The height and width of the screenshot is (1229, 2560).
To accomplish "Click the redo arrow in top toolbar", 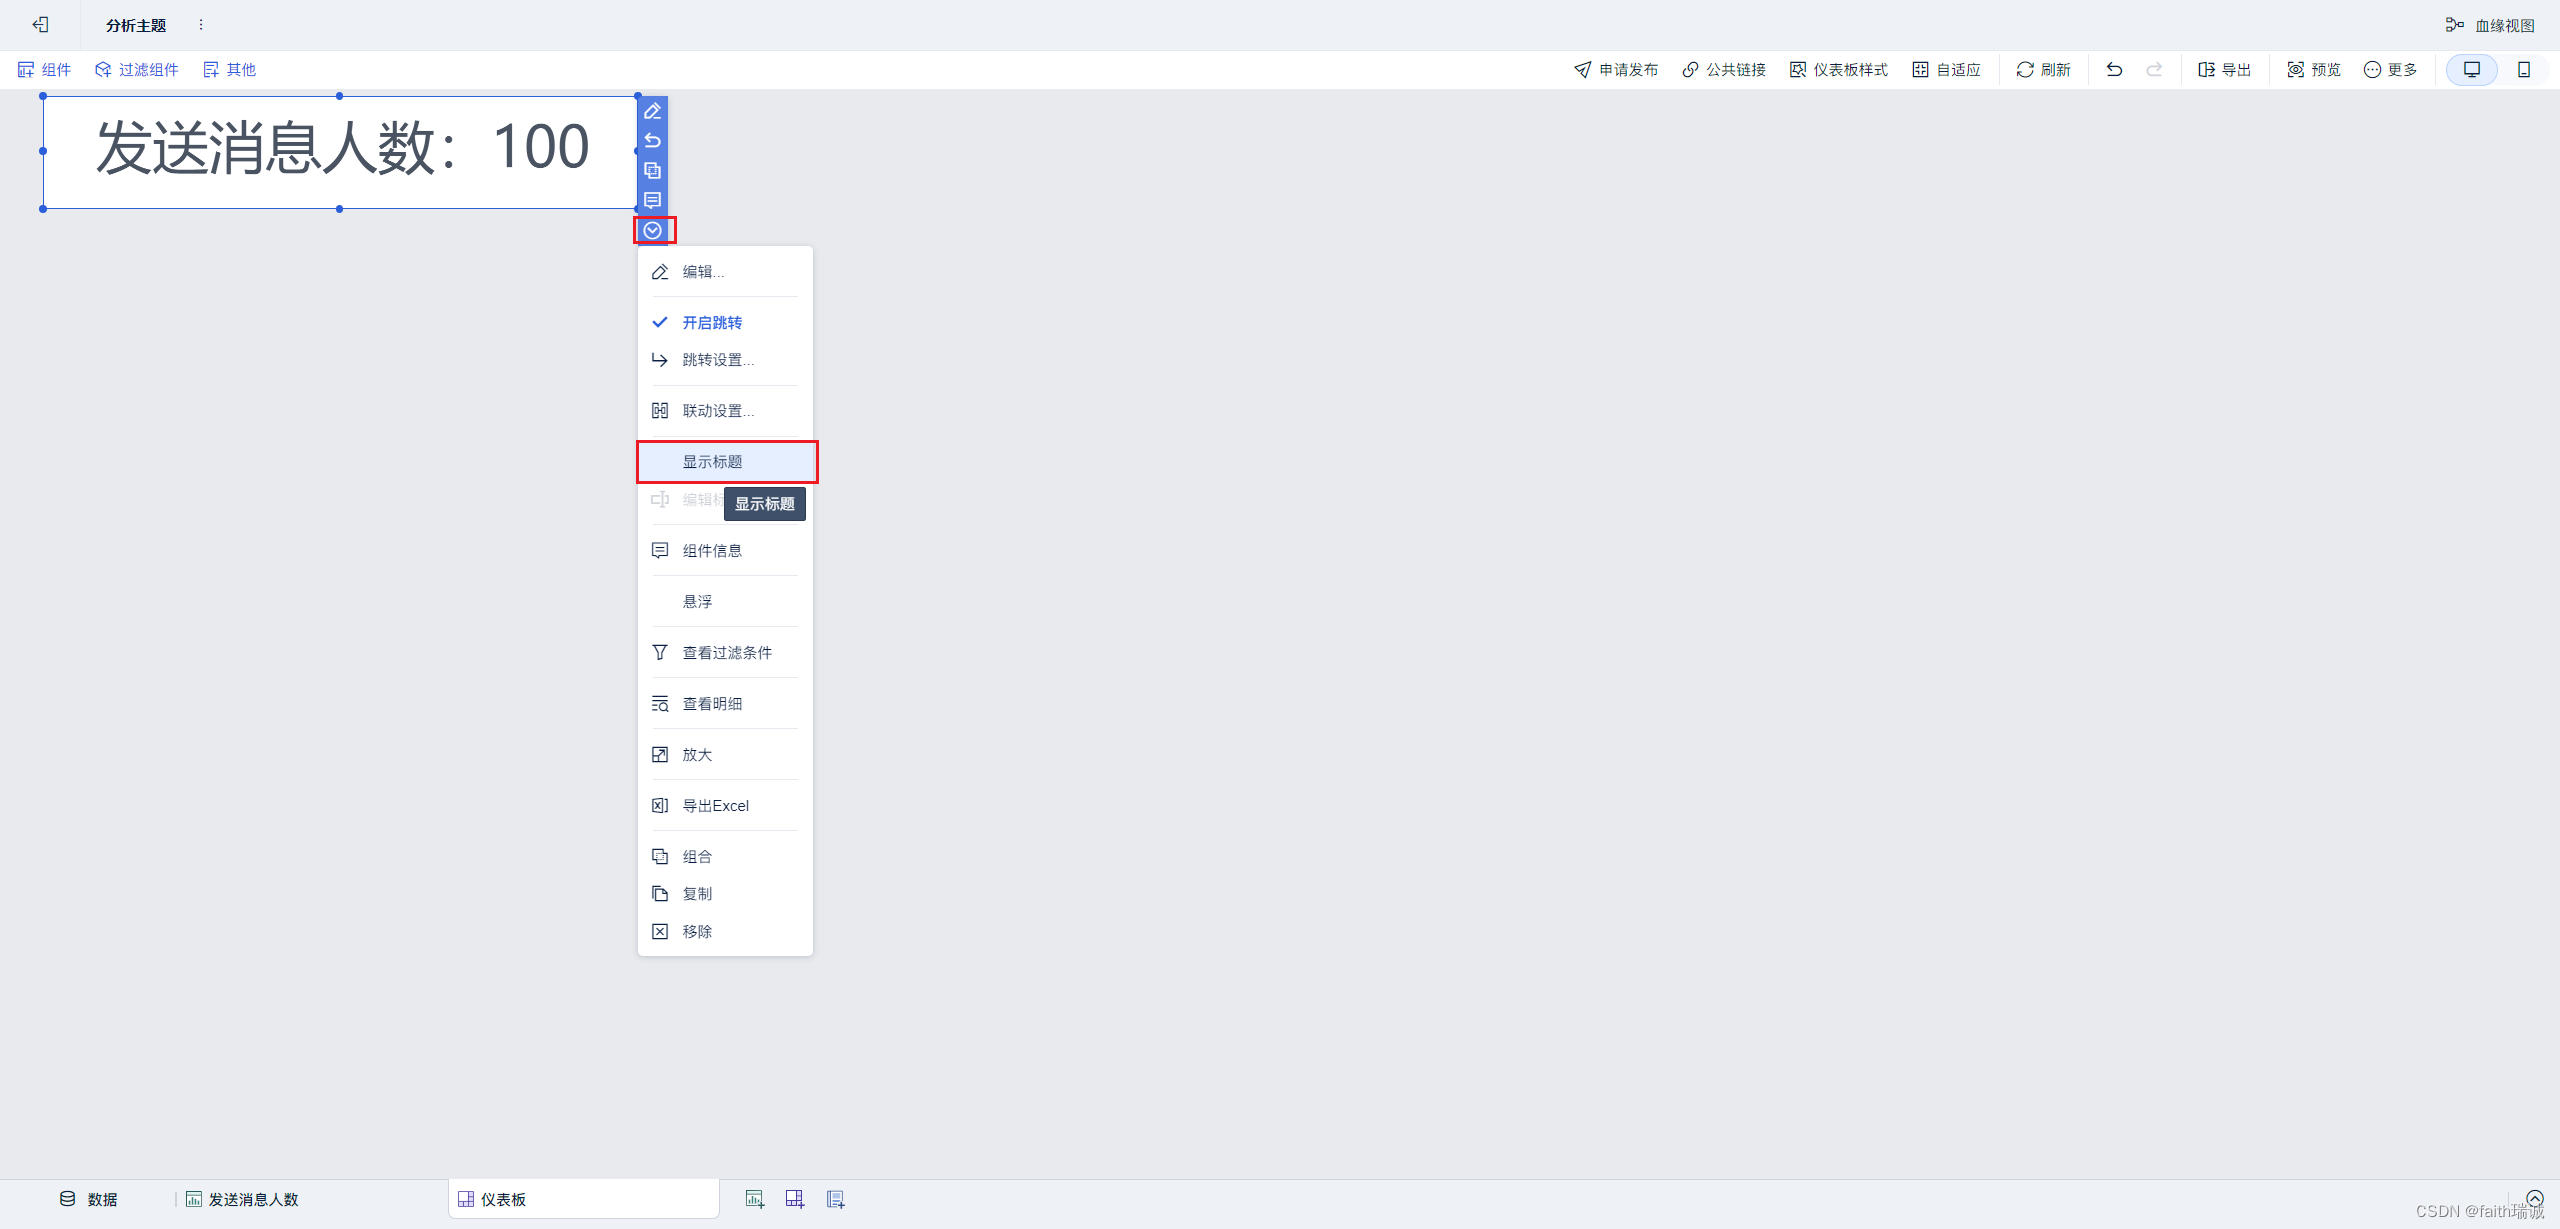I will coord(2154,69).
